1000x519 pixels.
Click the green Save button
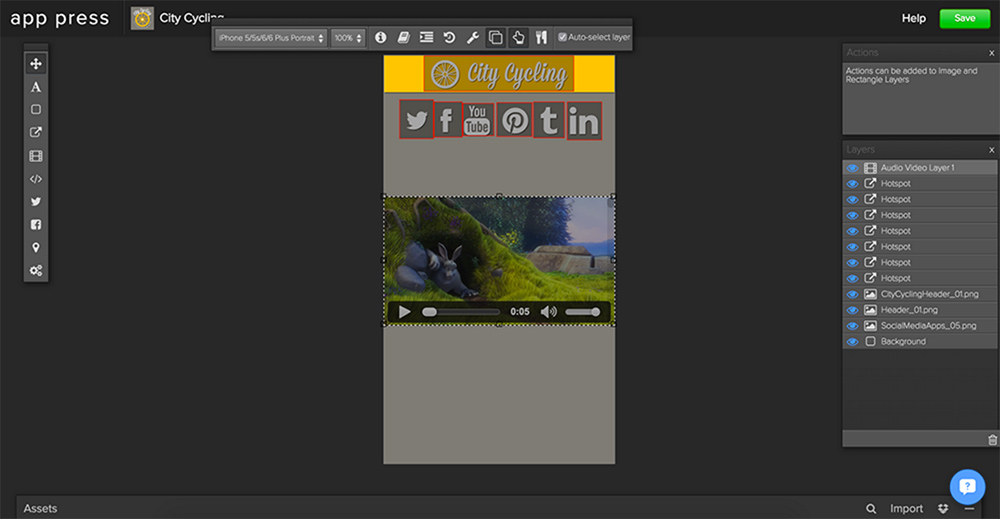964,18
